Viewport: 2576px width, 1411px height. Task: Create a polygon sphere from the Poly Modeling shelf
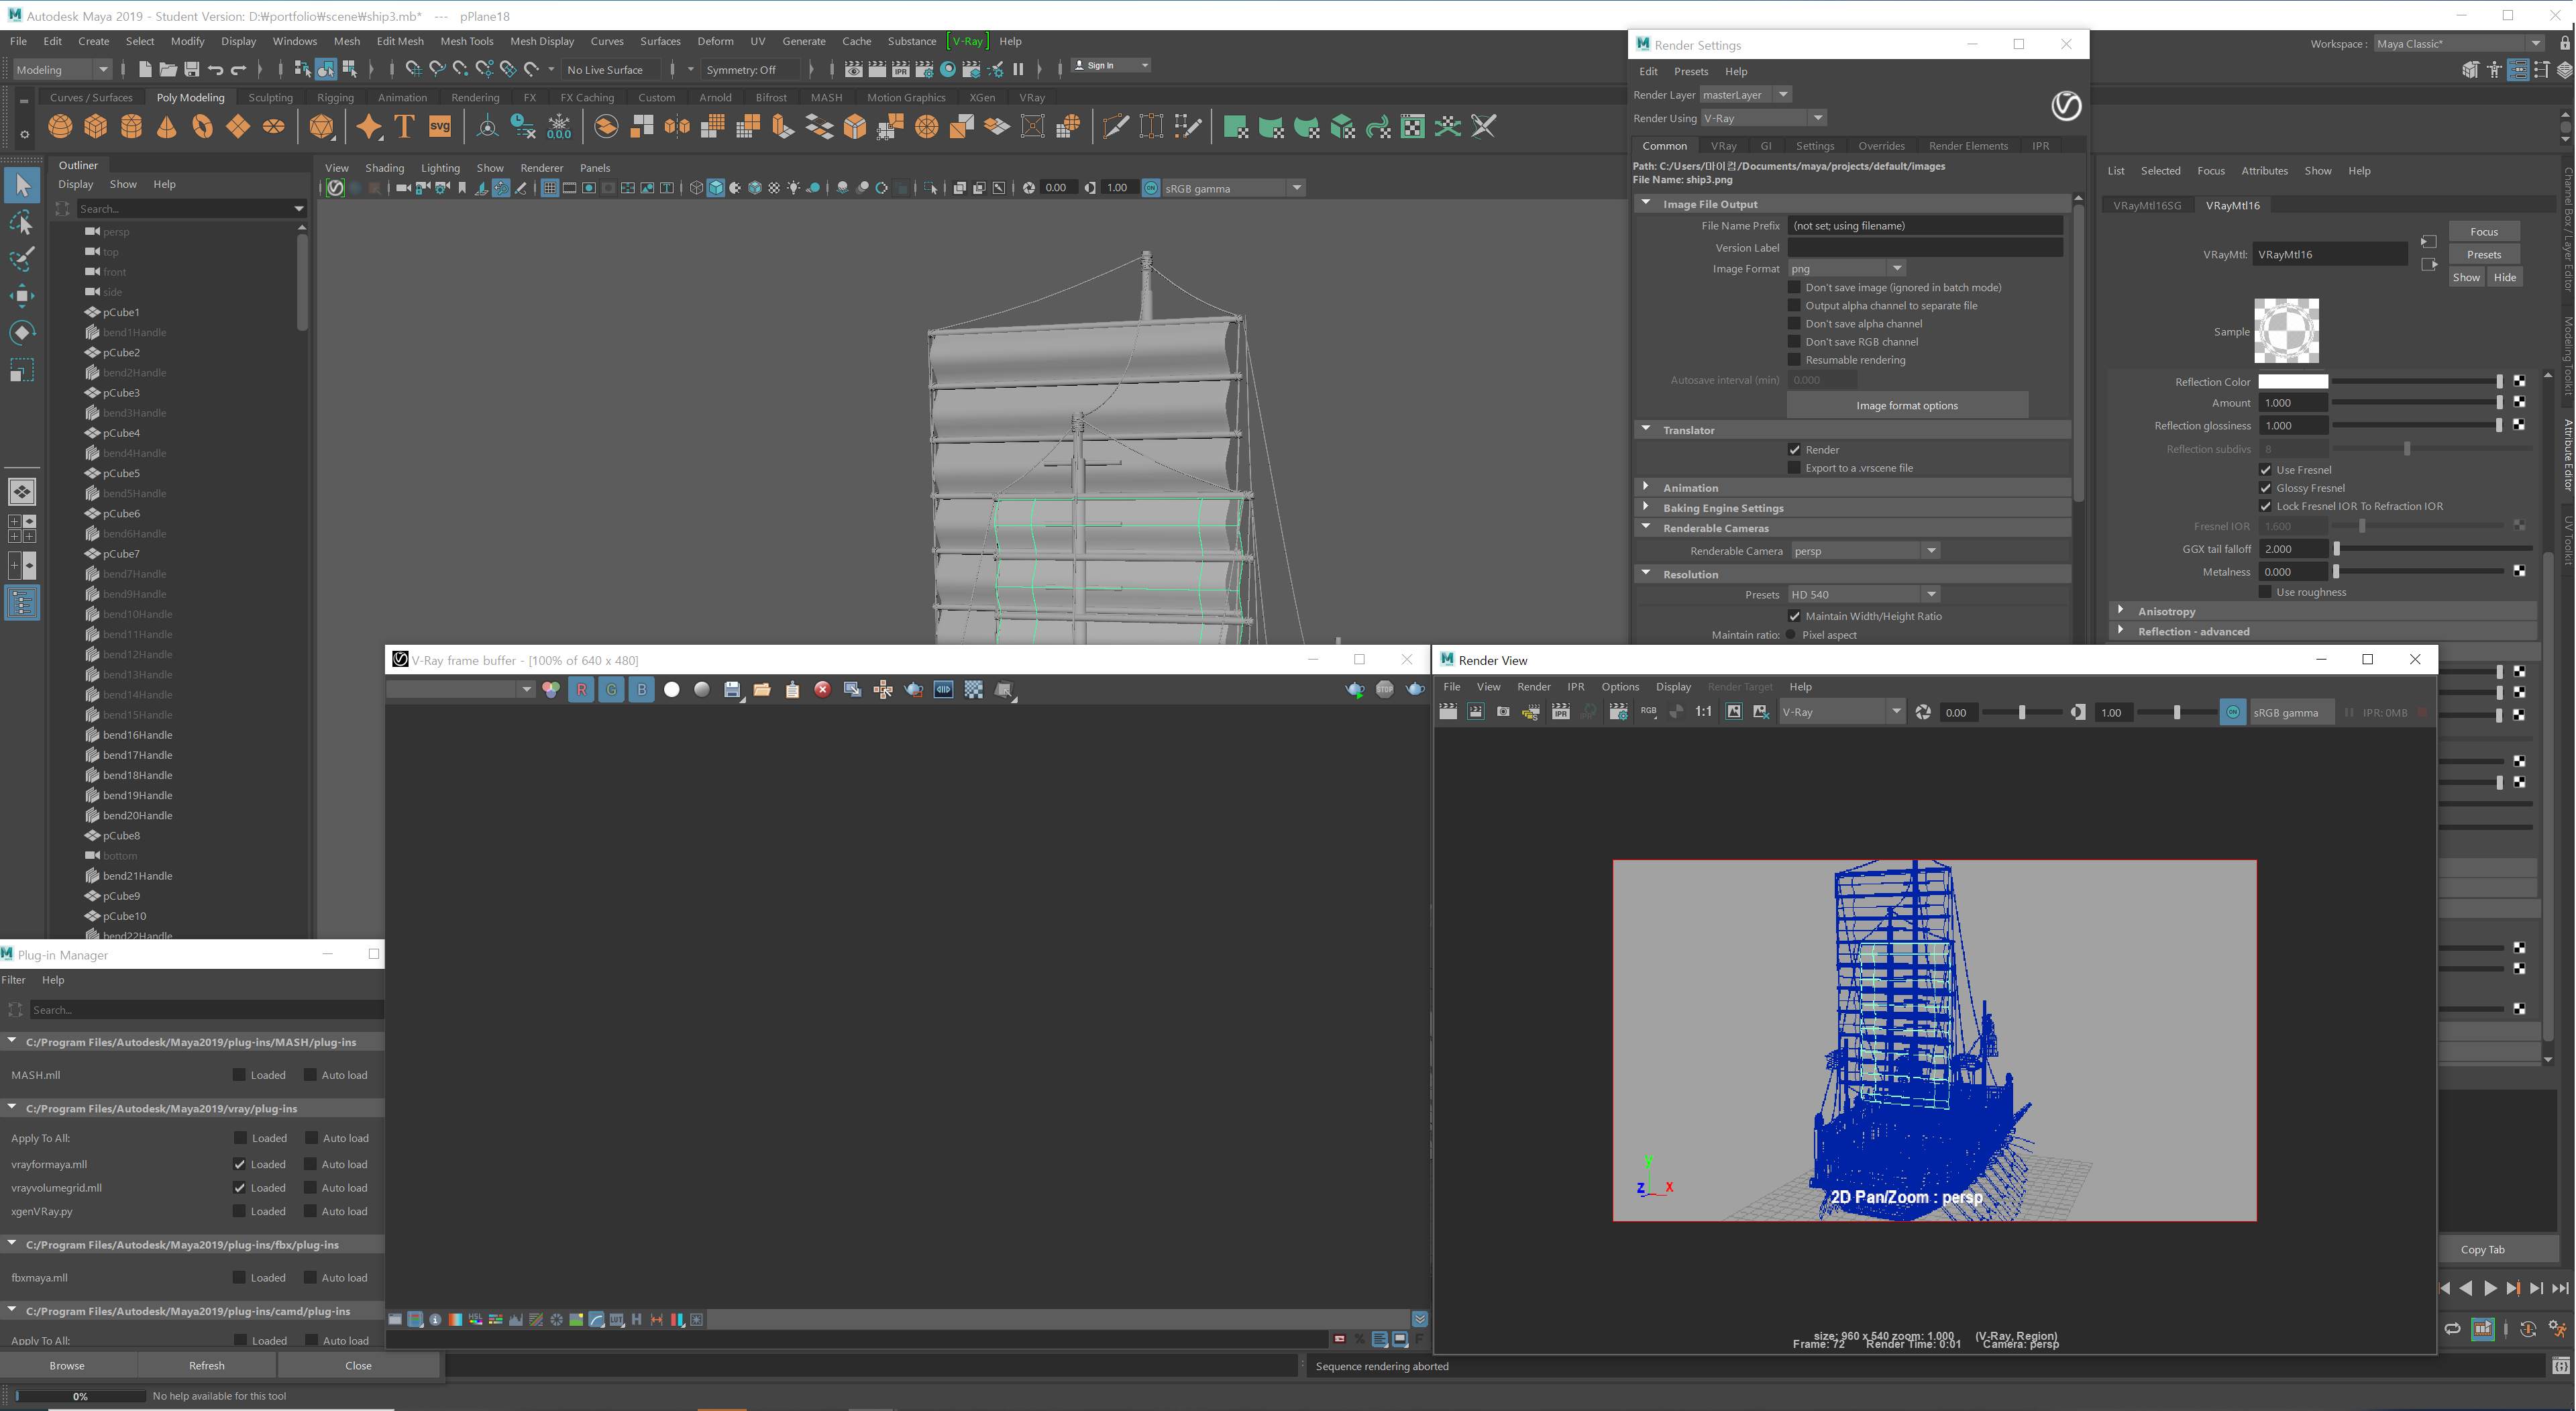(59, 126)
